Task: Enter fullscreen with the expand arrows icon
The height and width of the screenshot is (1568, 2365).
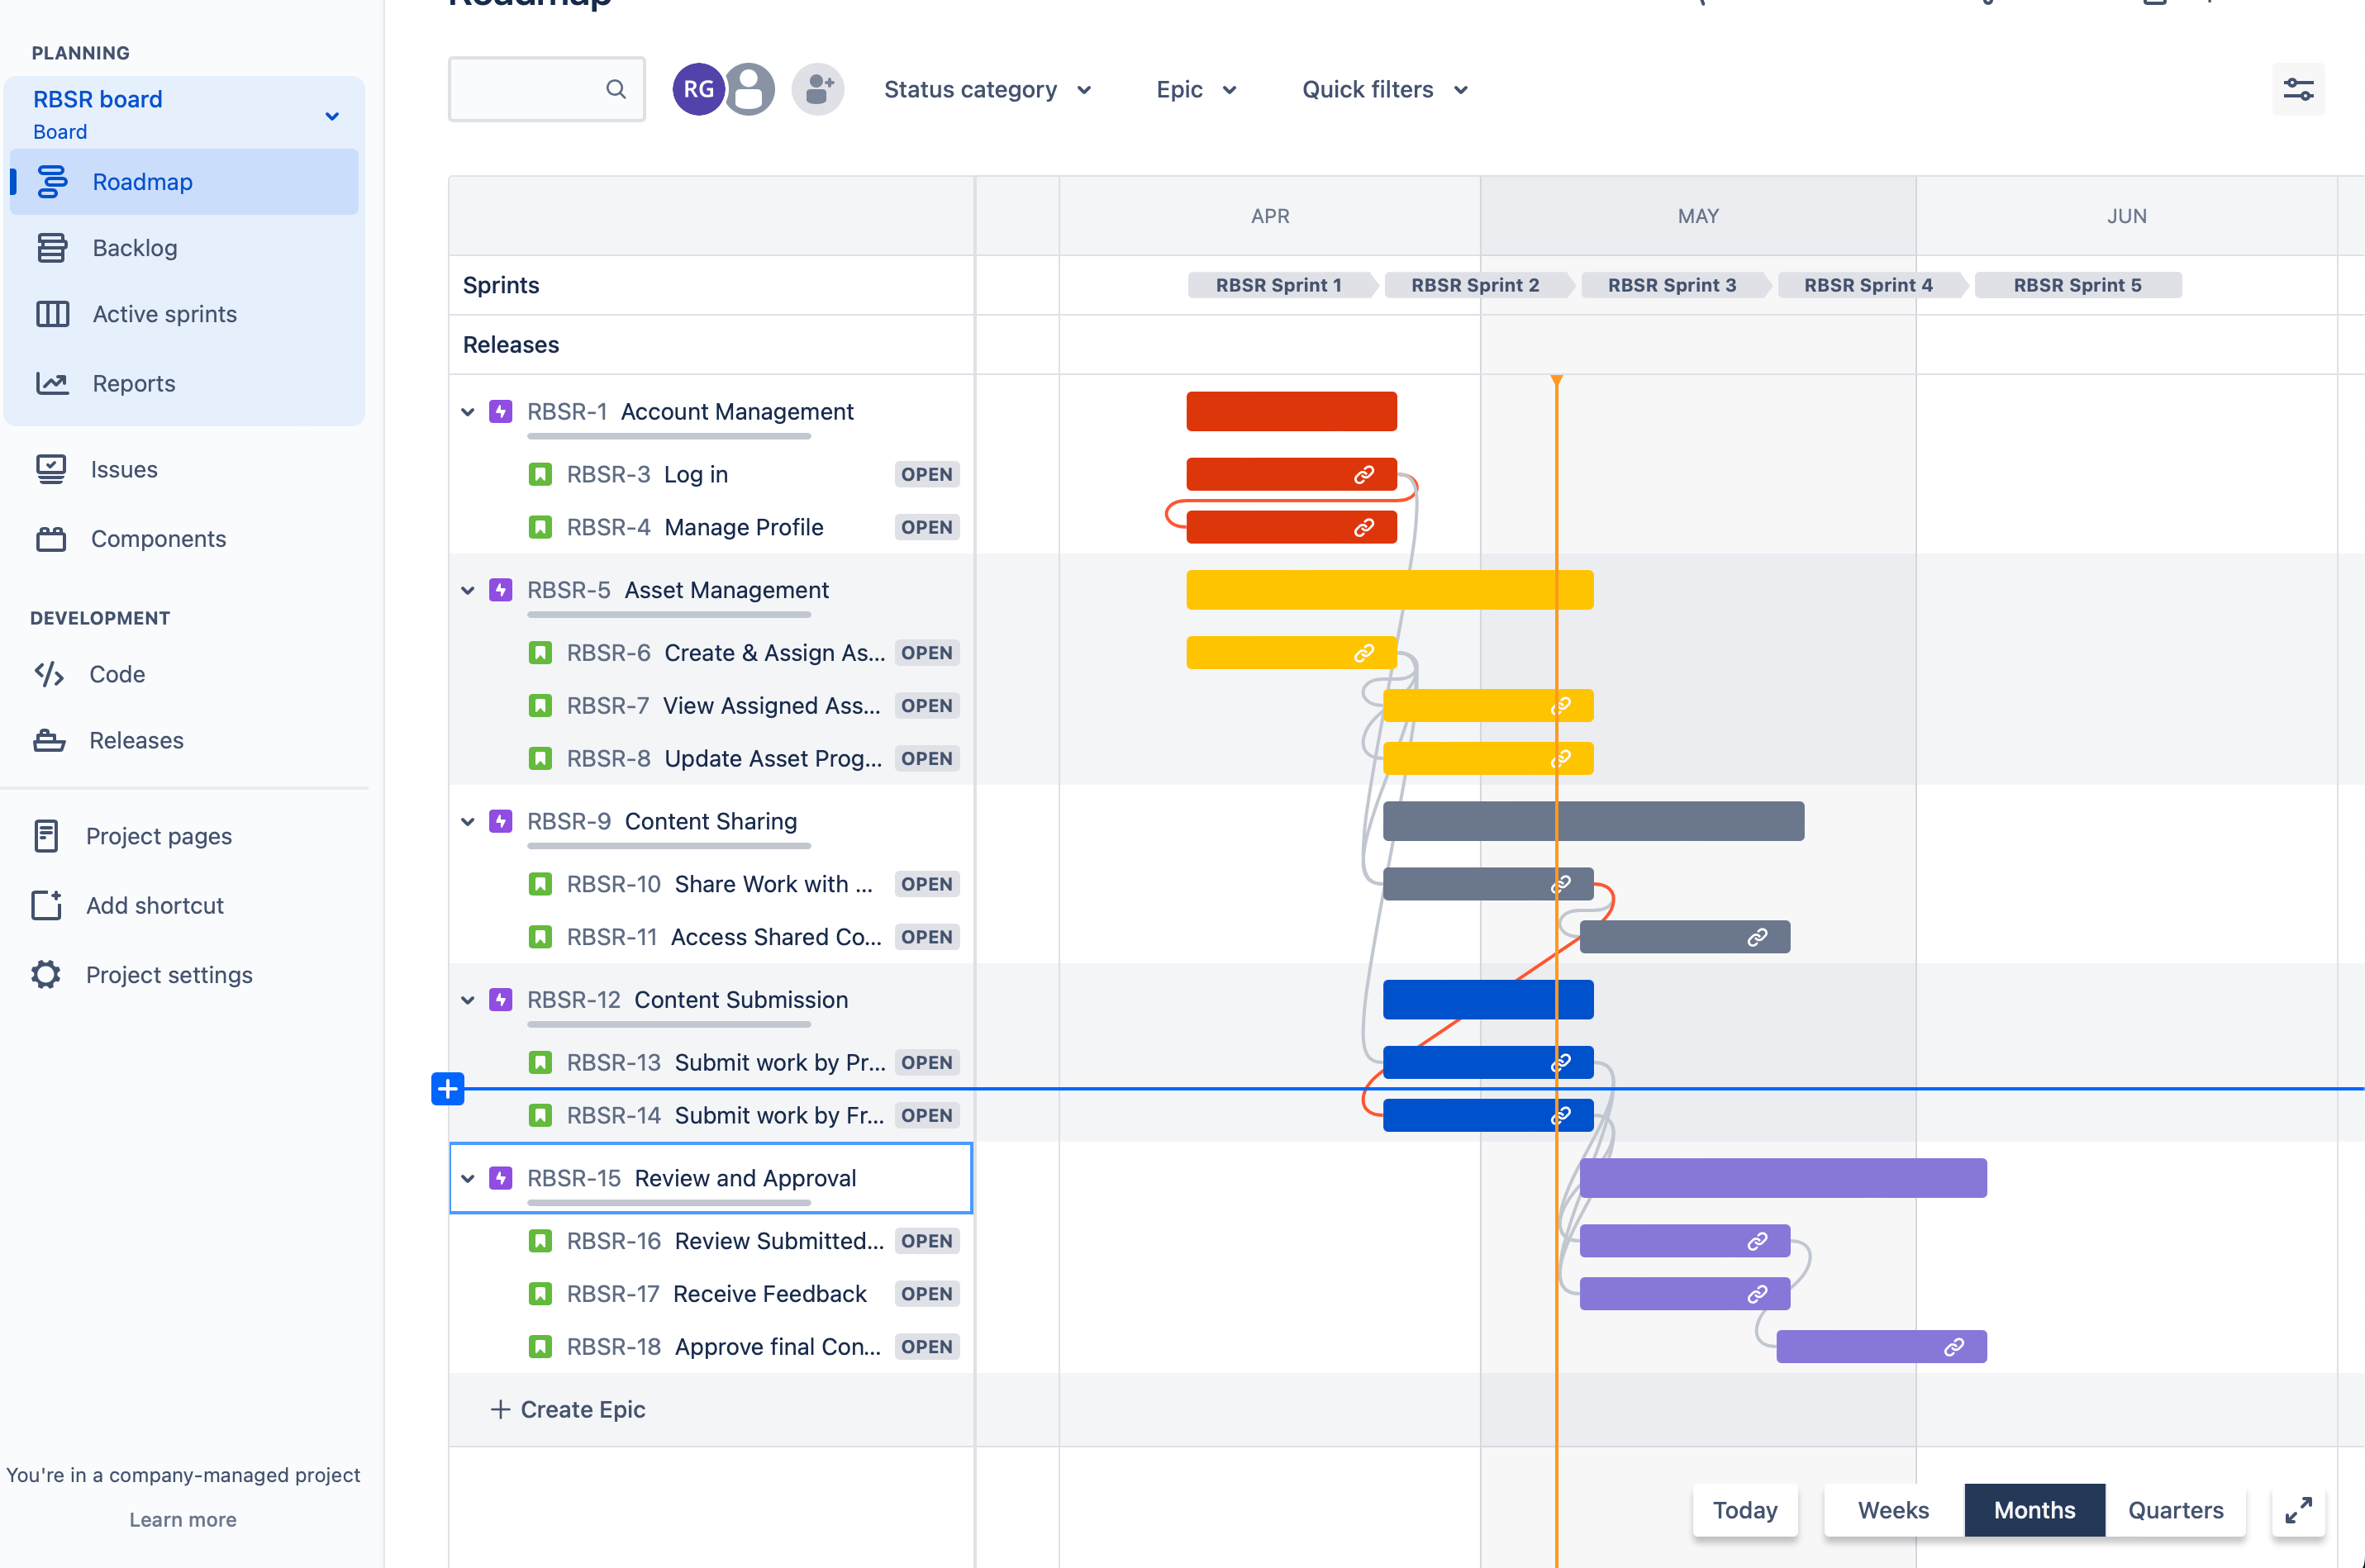Action: (2297, 1510)
